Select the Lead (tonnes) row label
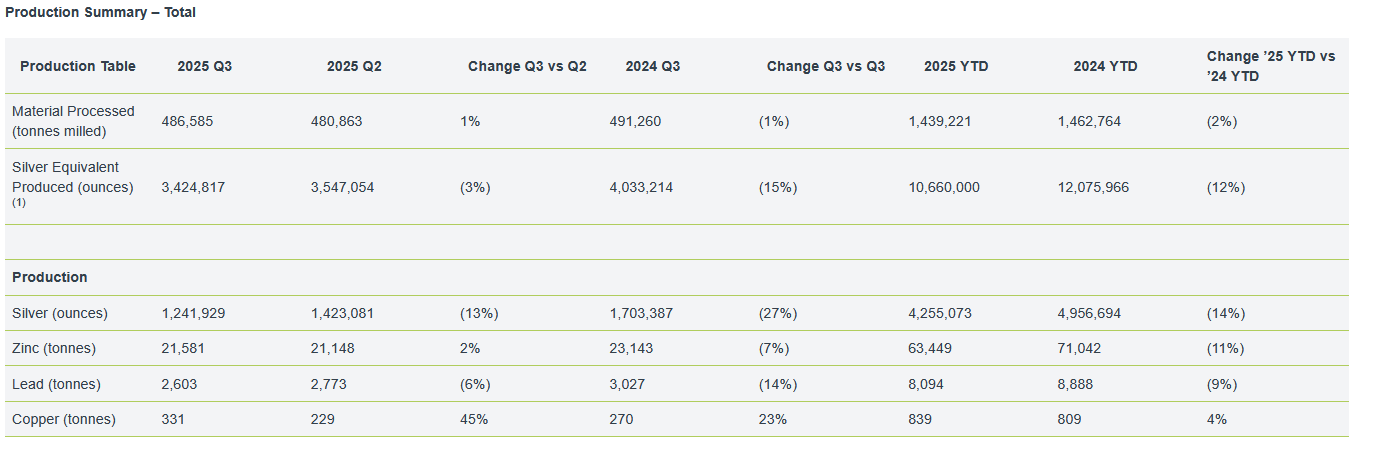The image size is (1380, 451). [56, 385]
